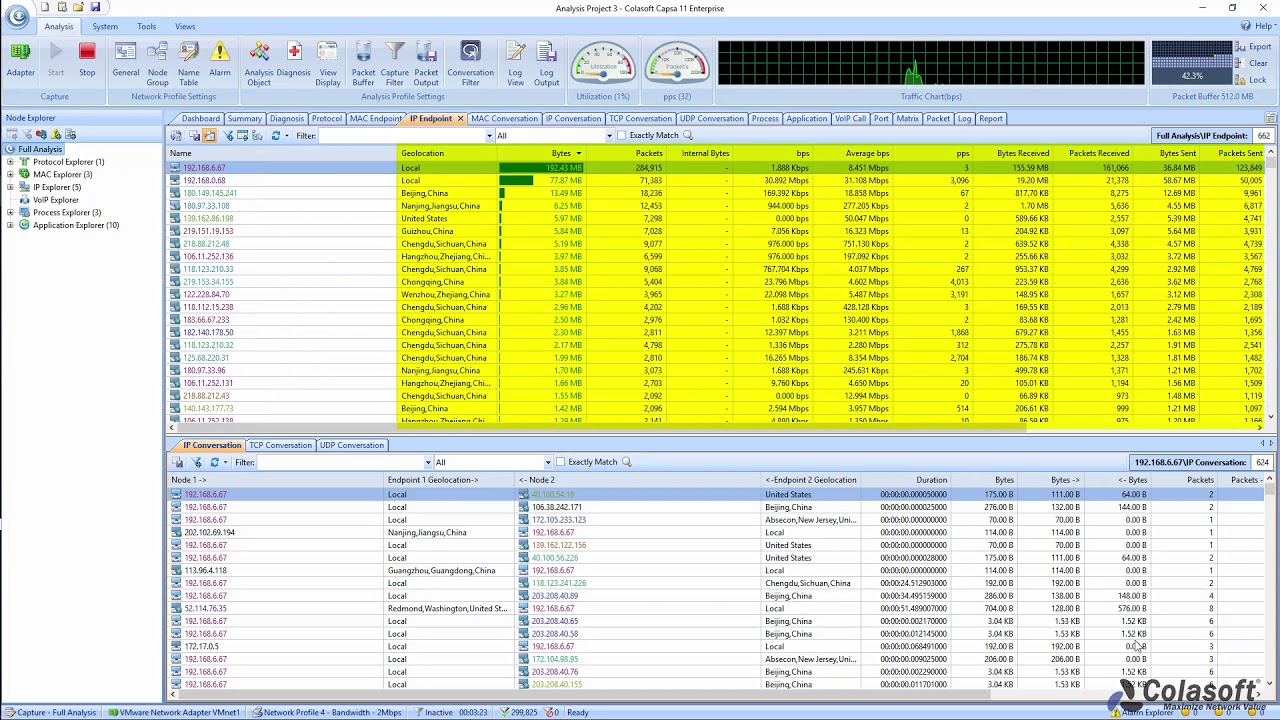Open General network profile settings
Image resolution: width=1280 pixels, height=720 pixels.
[126, 59]
